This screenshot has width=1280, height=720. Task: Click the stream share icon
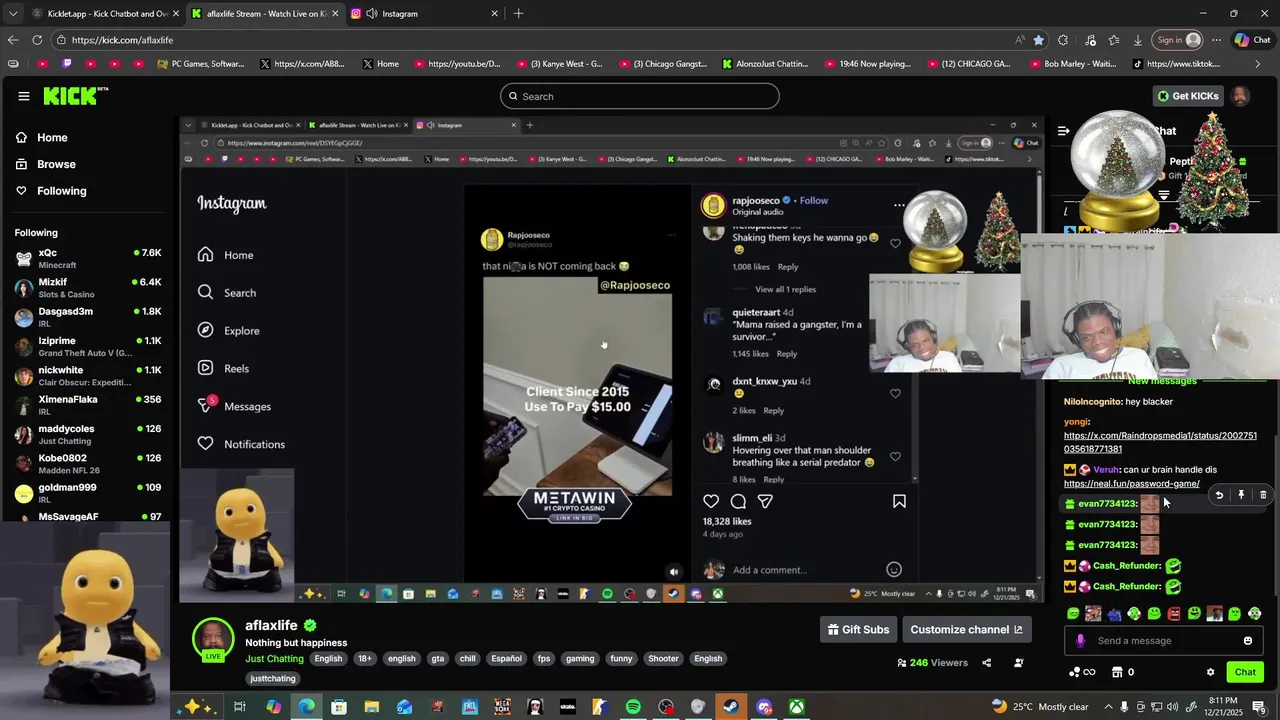pyautogui.click(x=986, y=662)
